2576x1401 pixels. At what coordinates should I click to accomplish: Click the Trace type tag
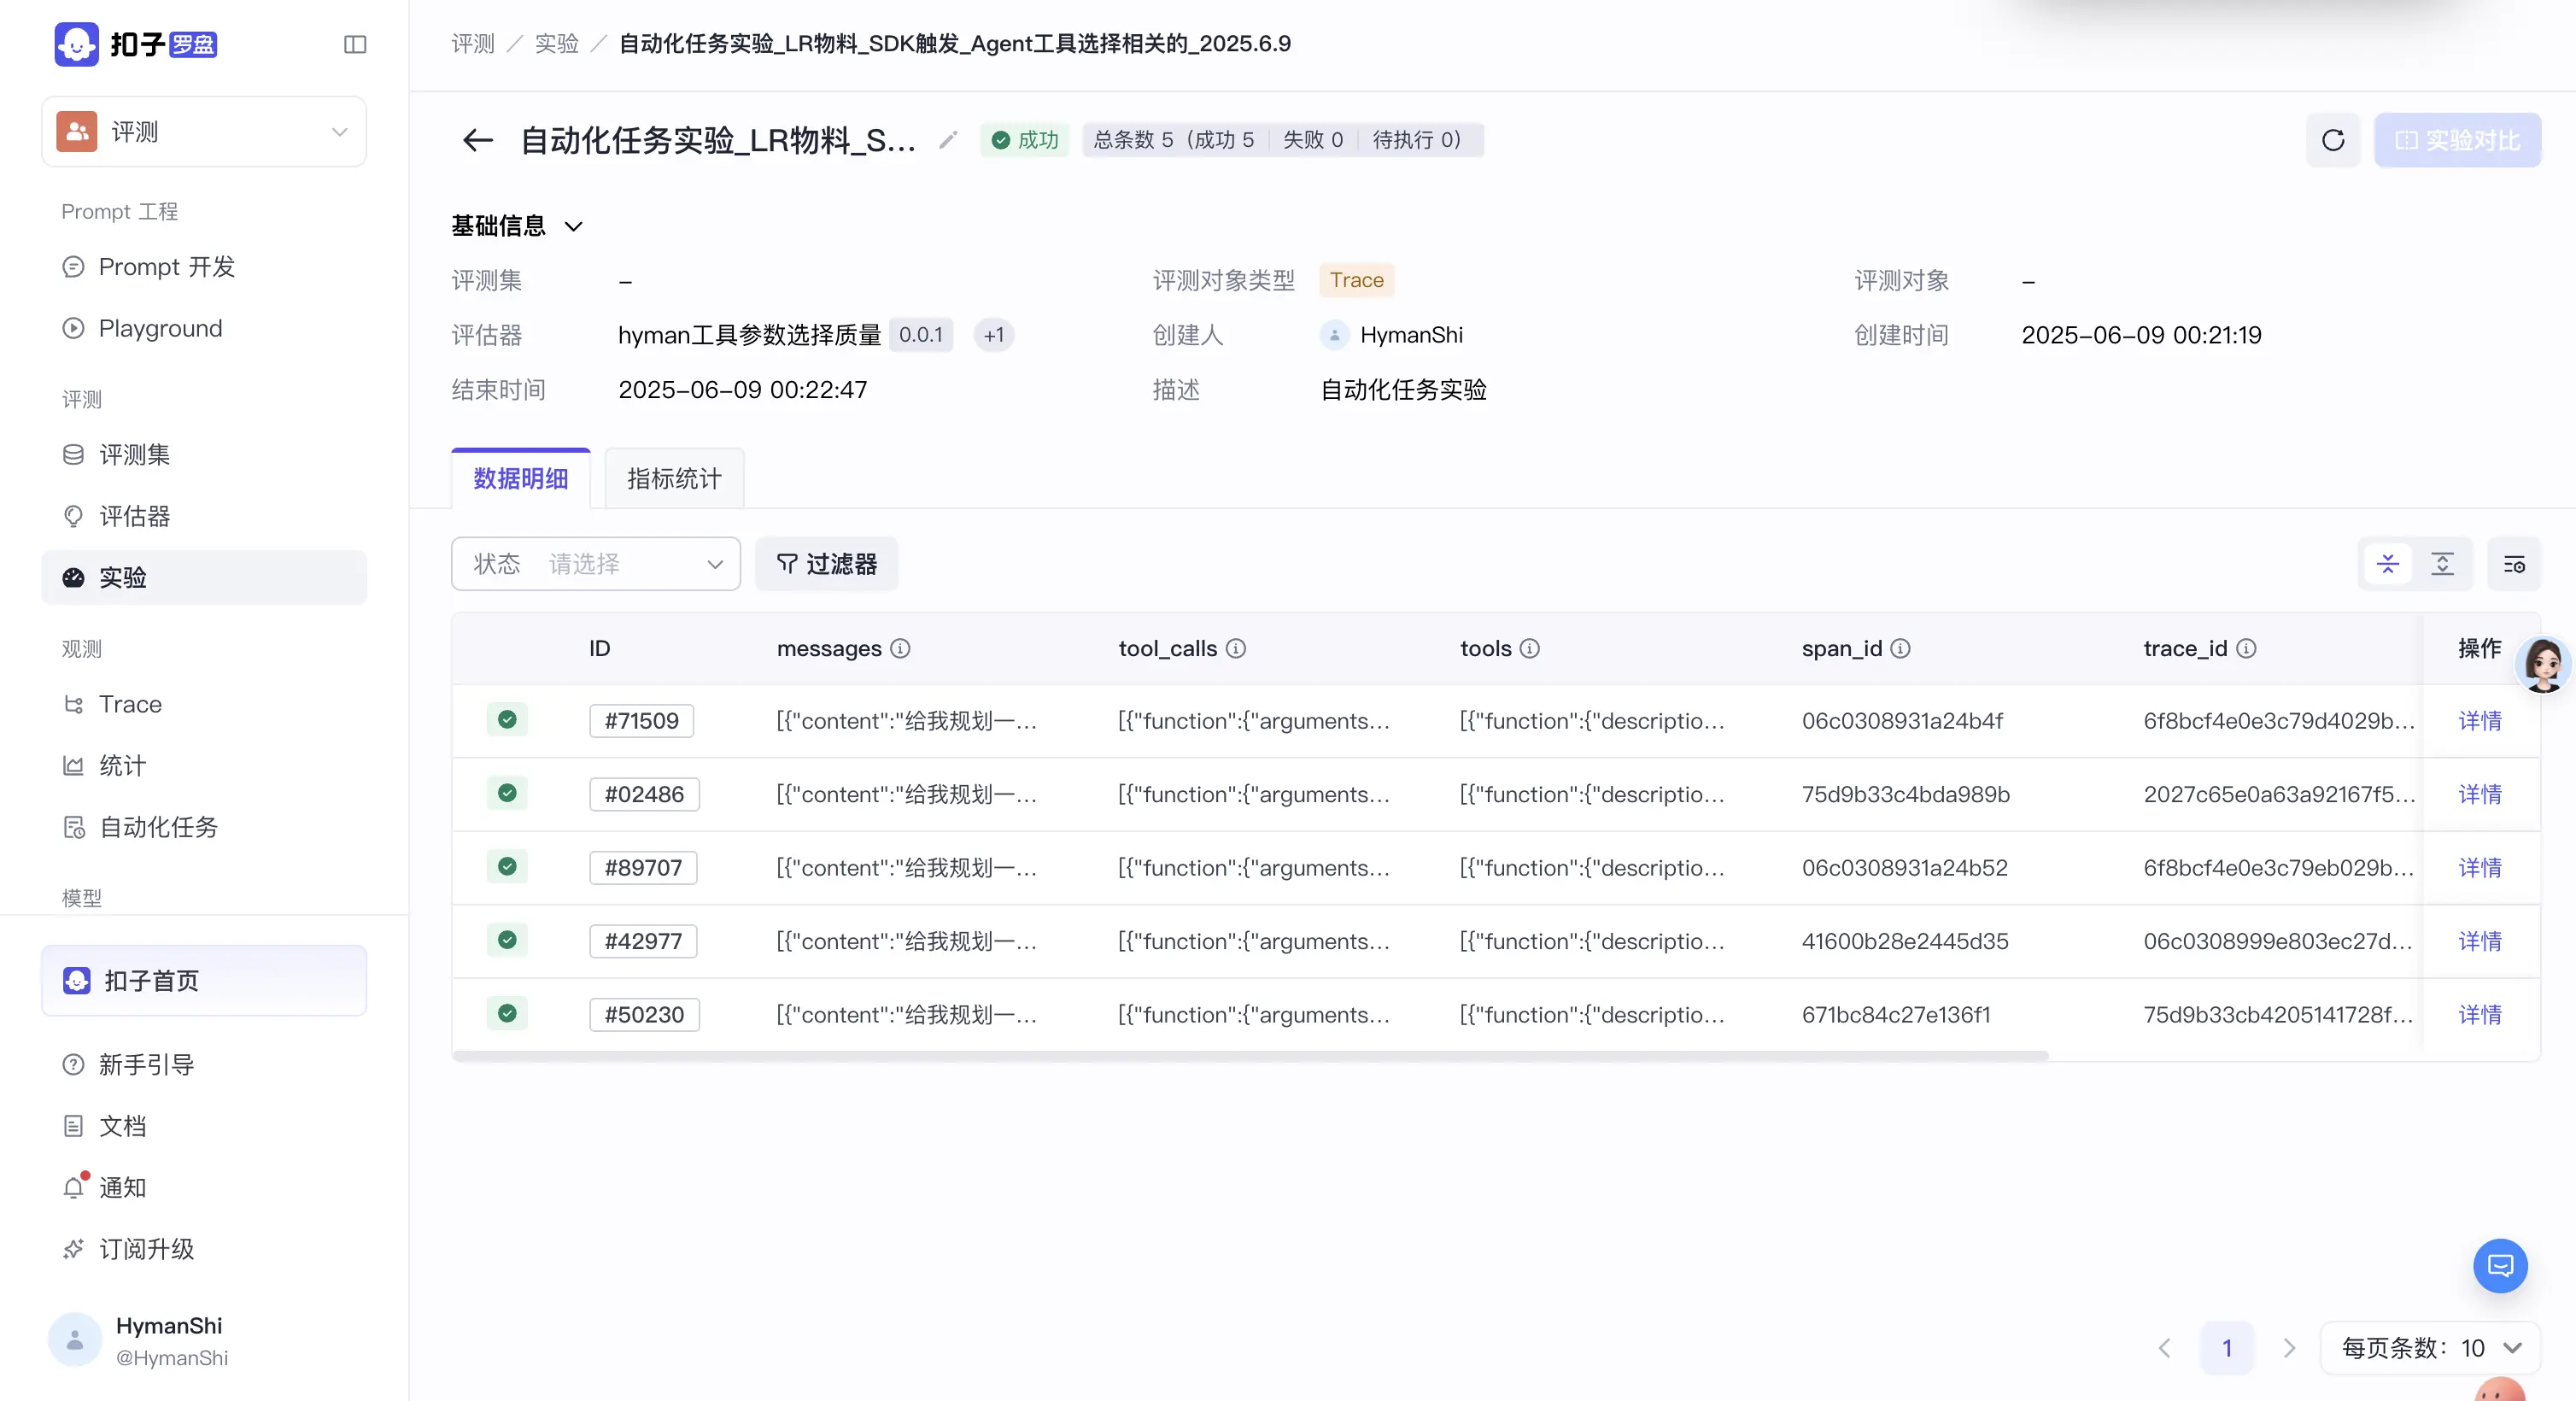[x=1357, y=280]
